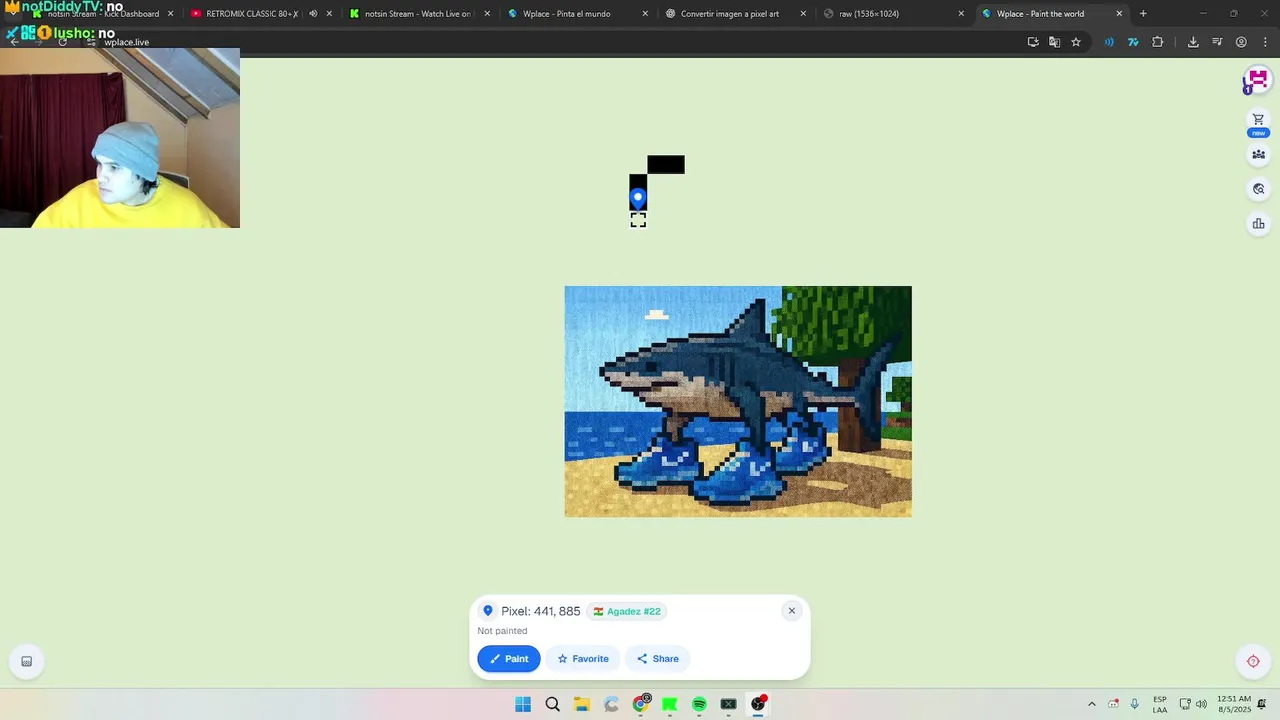
Task: Add pixel to Favorite
Action: (x=583, y=659)
